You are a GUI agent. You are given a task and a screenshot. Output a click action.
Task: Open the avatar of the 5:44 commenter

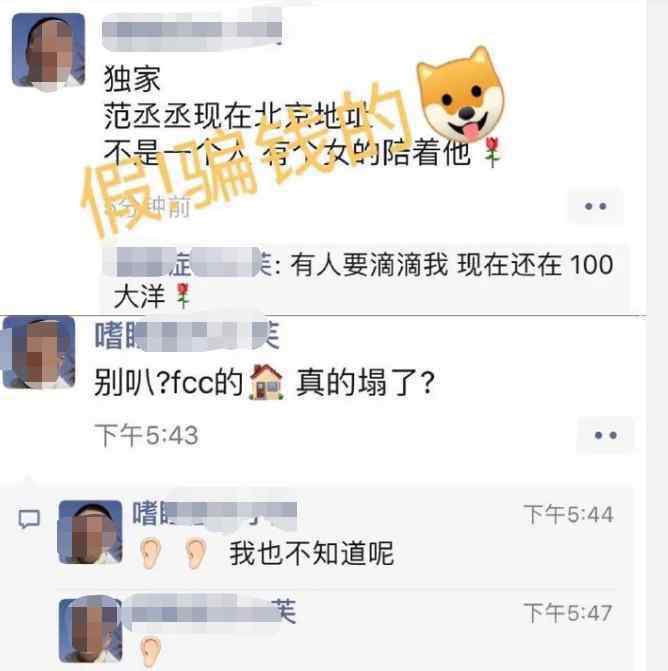click(x=90, y=532)
